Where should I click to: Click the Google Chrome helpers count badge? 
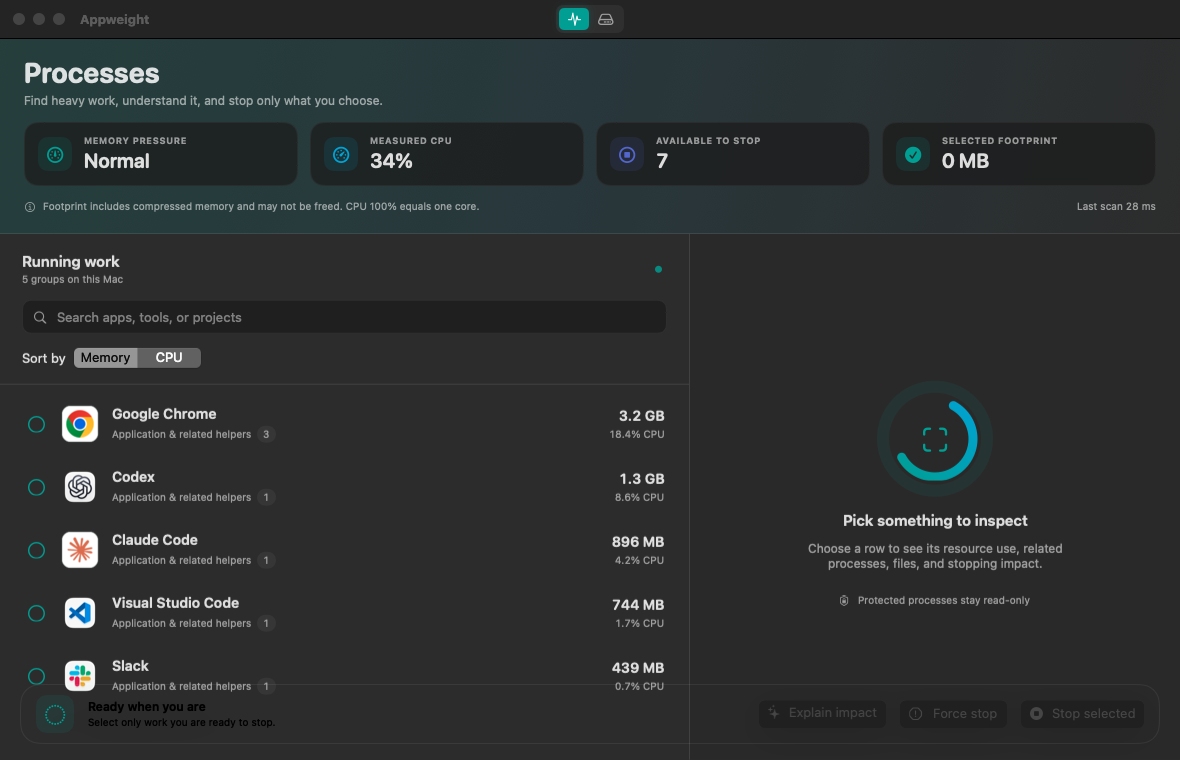pos(266,434)
